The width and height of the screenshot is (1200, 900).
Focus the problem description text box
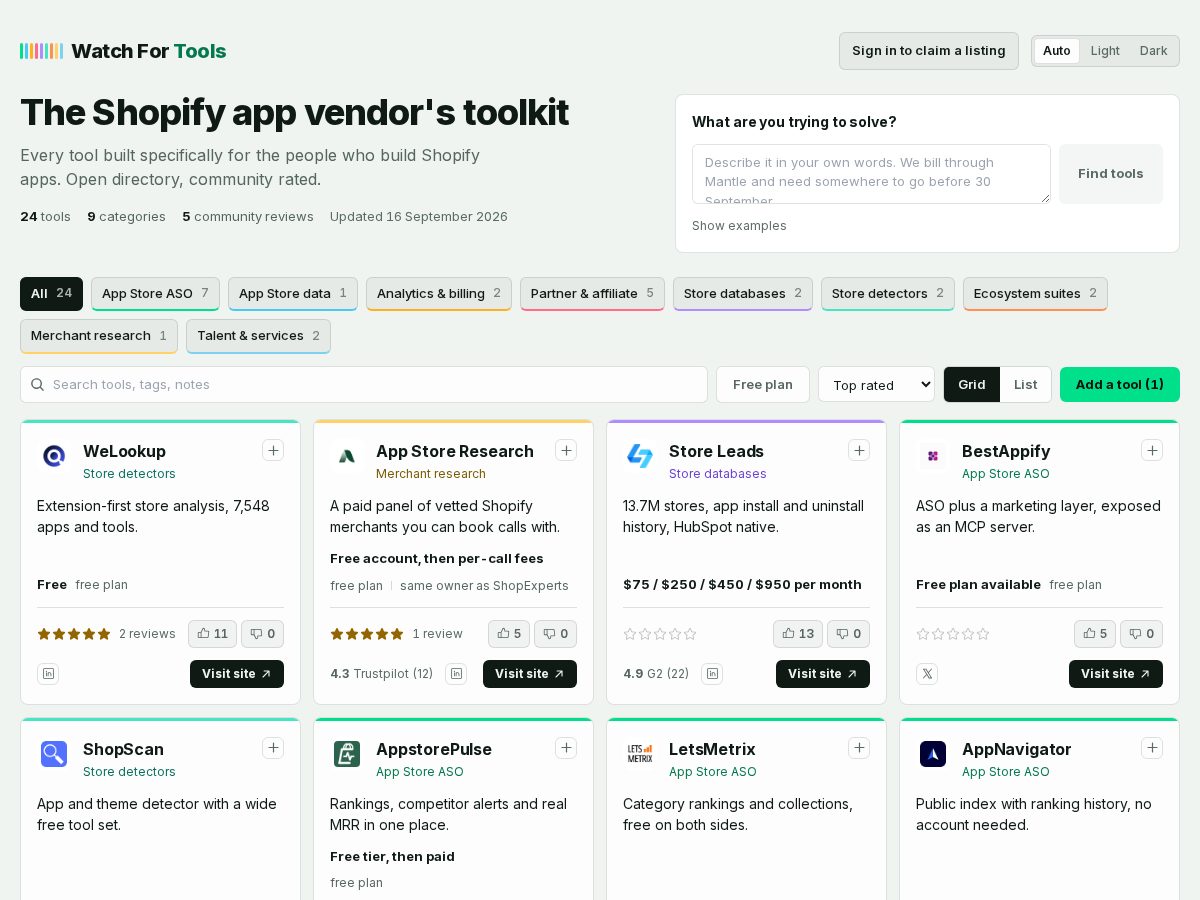(871, 174)
